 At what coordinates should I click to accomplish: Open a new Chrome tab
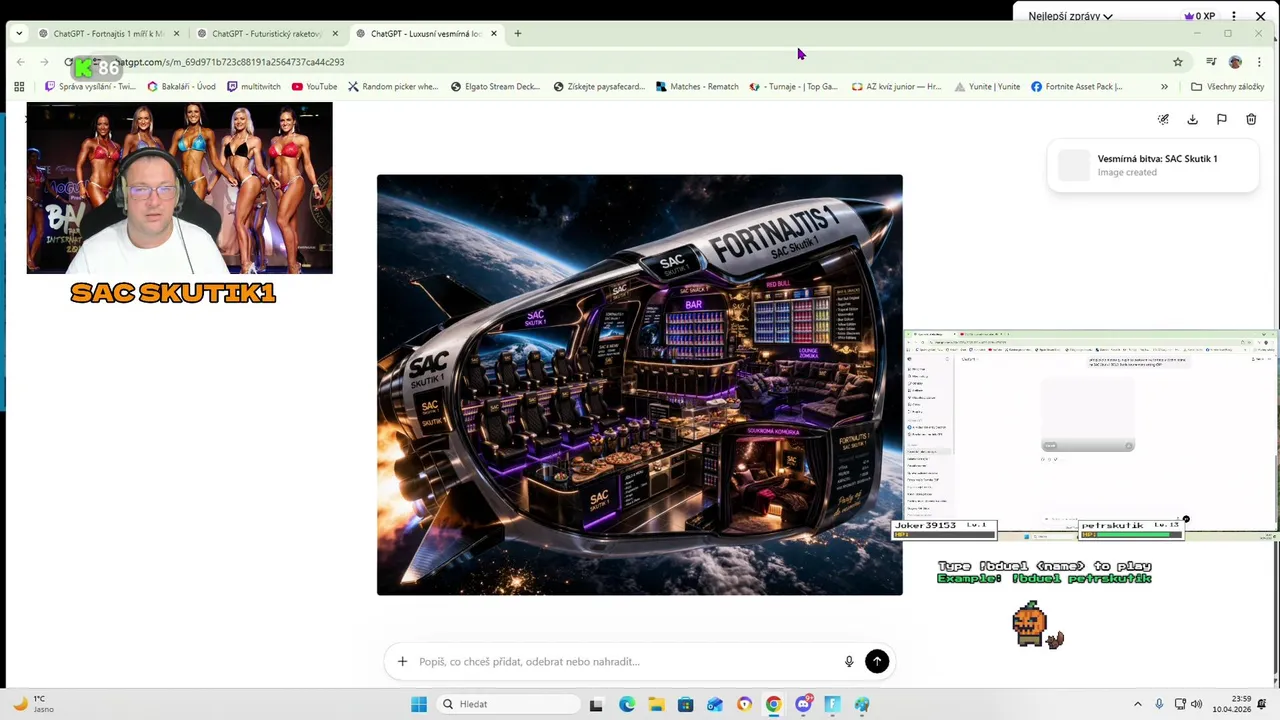pos(517,33)
